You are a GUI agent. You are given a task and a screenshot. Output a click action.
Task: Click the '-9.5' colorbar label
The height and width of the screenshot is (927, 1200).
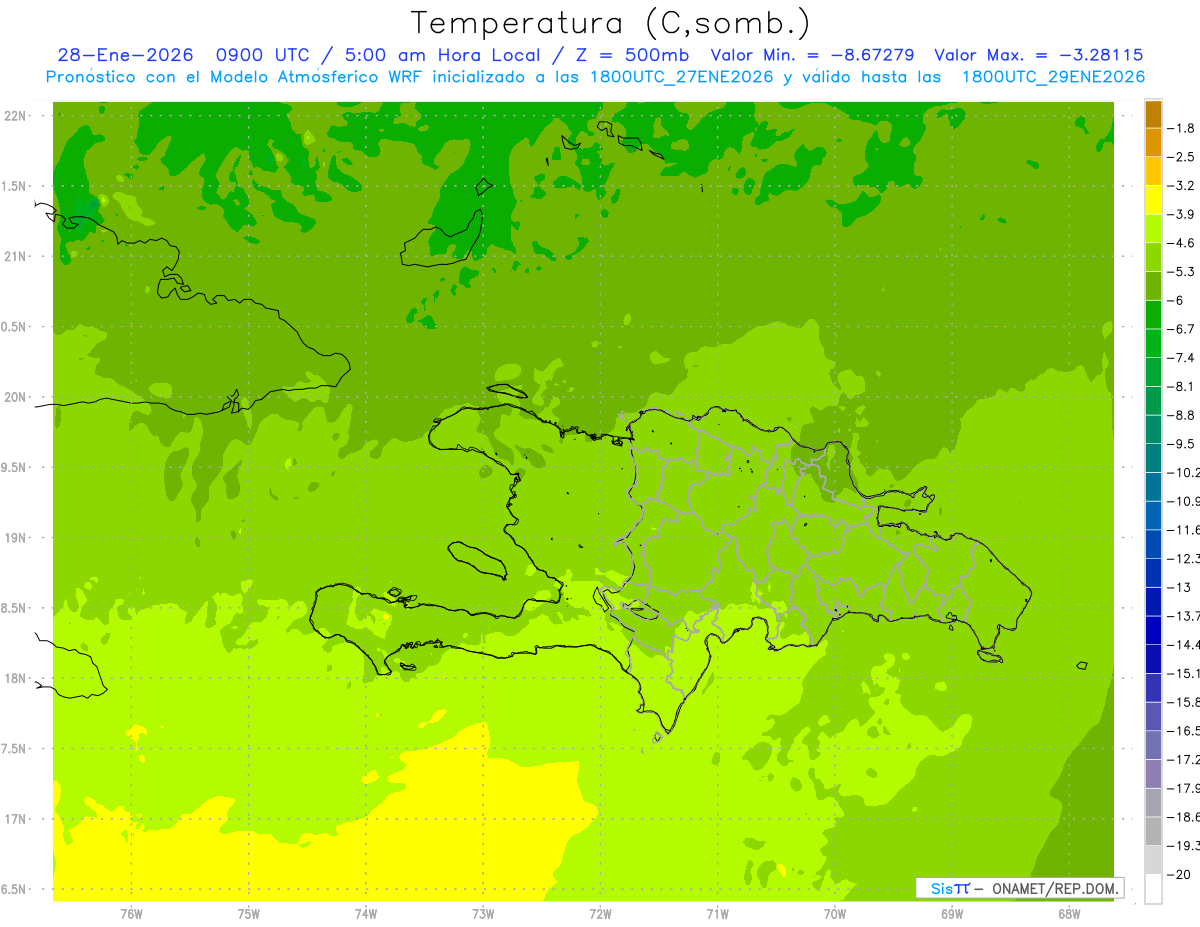tap(1181, 444)
